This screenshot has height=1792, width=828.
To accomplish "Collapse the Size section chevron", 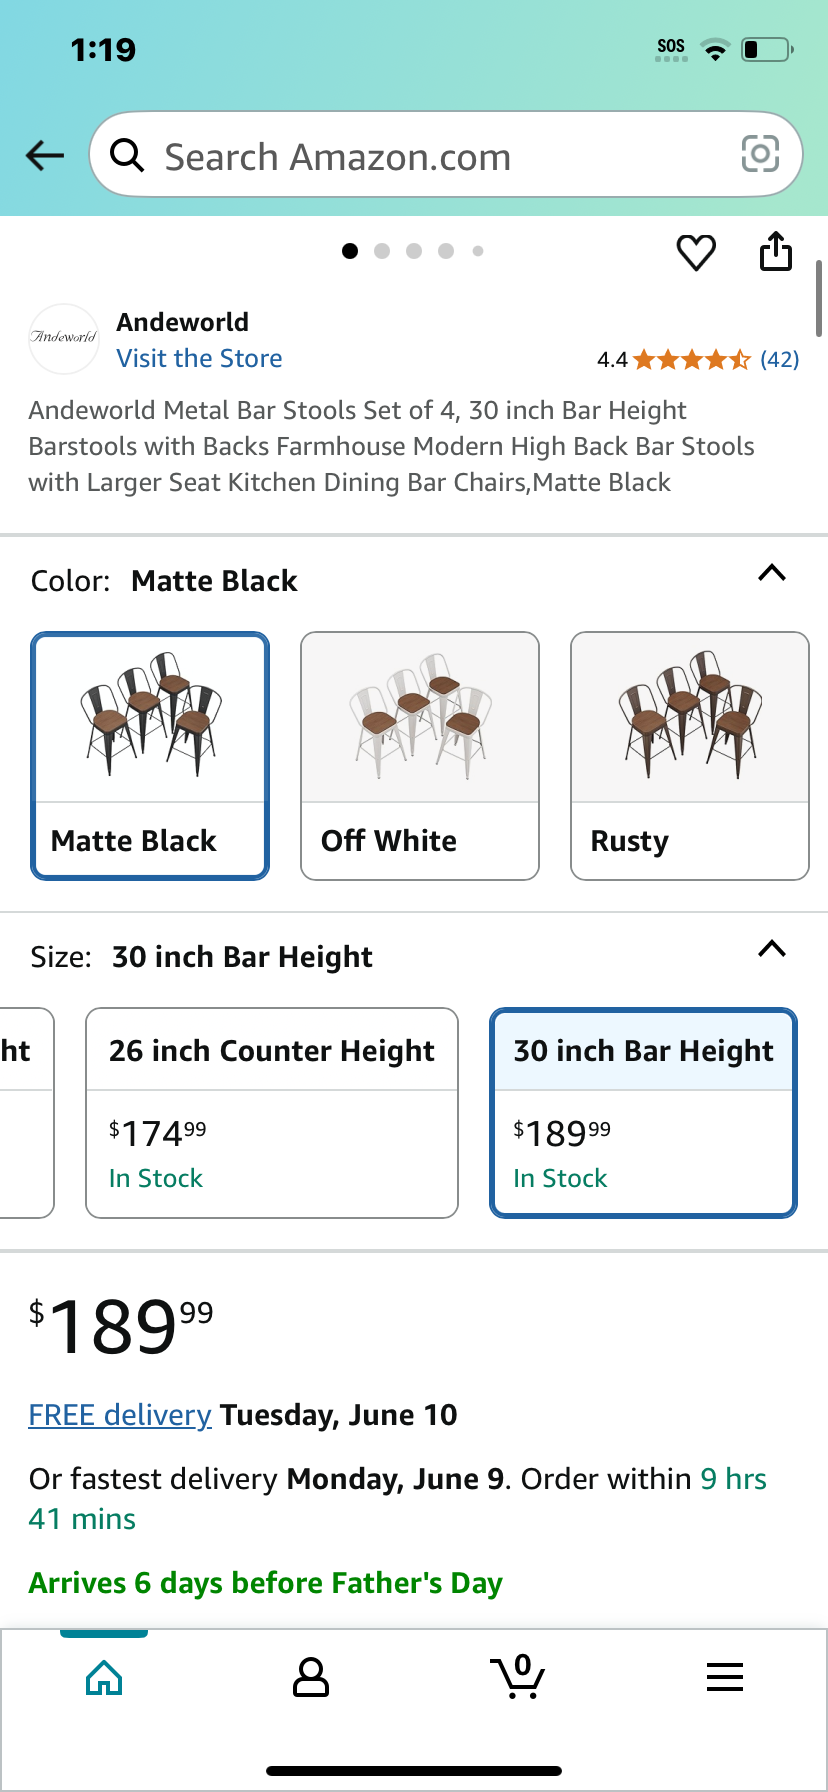I will pos(772,949).
